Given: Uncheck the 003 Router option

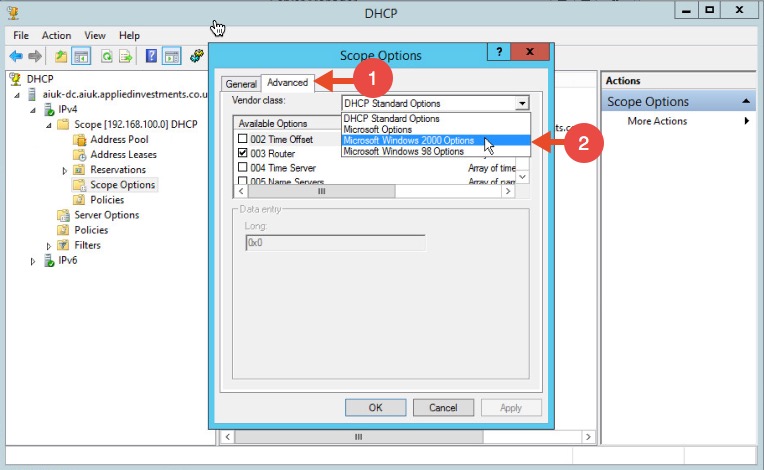Looking at the screenshot, I should point(243,153).
